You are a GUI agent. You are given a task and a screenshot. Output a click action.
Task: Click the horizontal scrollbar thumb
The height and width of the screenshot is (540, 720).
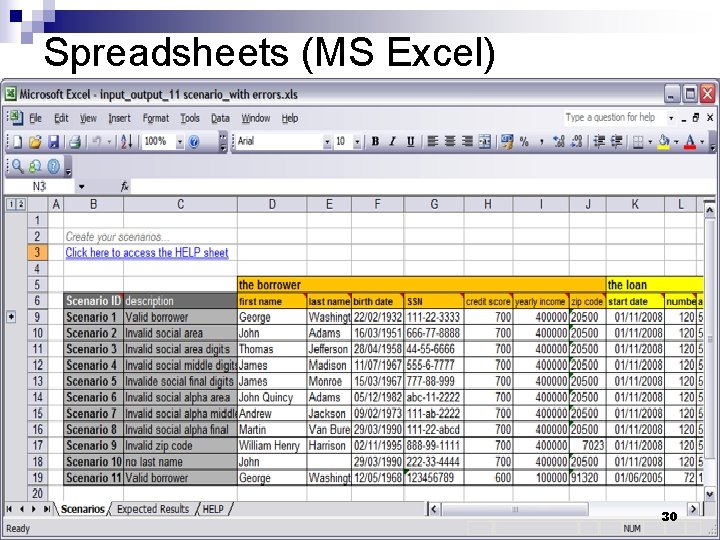pyautogui.click(x=515, y=509)
